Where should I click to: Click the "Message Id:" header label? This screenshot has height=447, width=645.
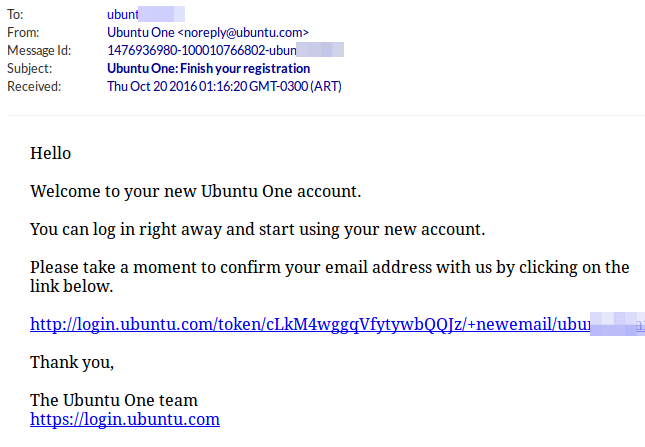[x=39, y=51]
